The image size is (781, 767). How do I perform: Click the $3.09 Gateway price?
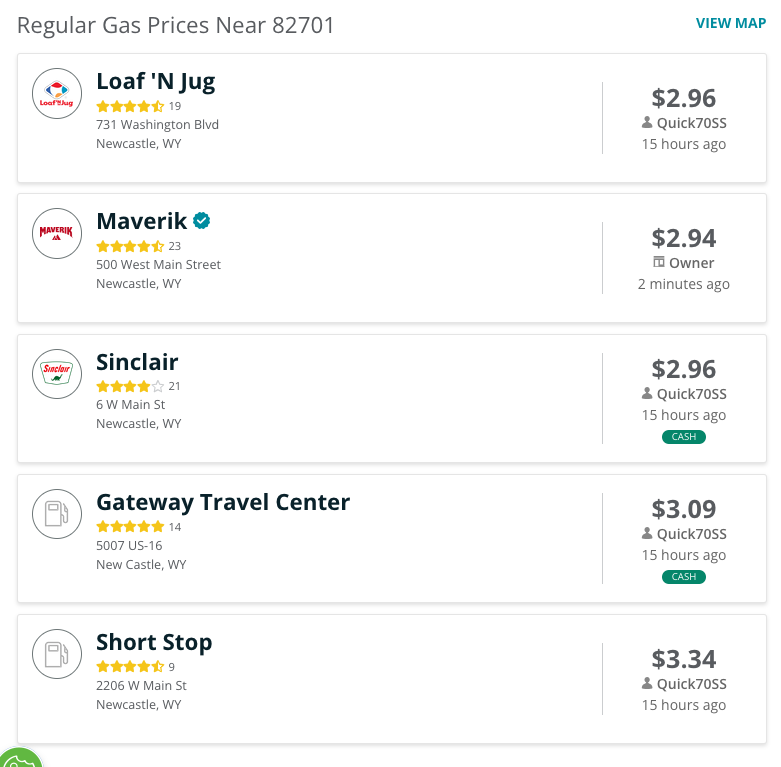683,509
